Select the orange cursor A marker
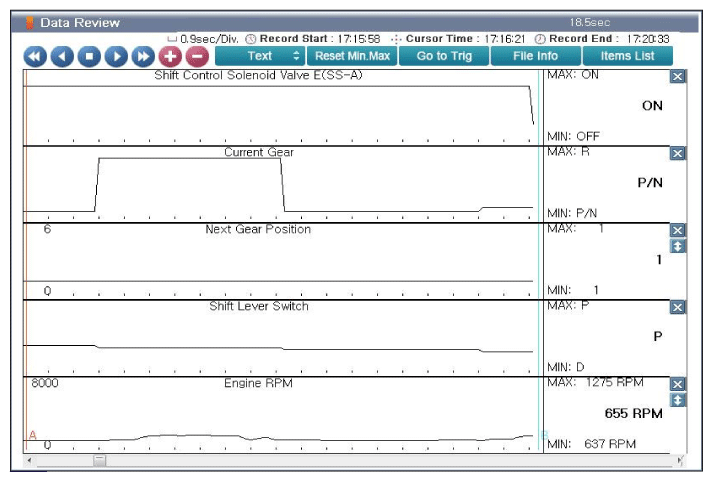This screenshot has width=712, height=481. point(33,435)
